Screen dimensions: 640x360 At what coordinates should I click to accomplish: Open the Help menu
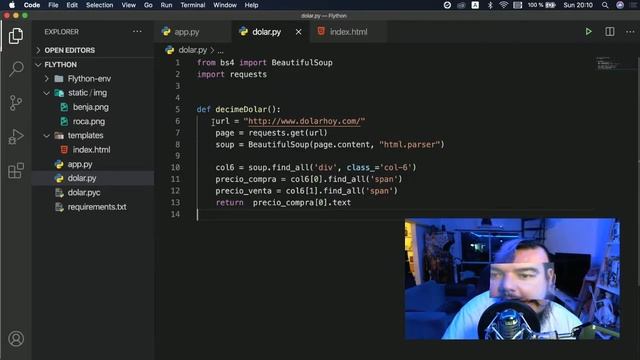(251, 5)
